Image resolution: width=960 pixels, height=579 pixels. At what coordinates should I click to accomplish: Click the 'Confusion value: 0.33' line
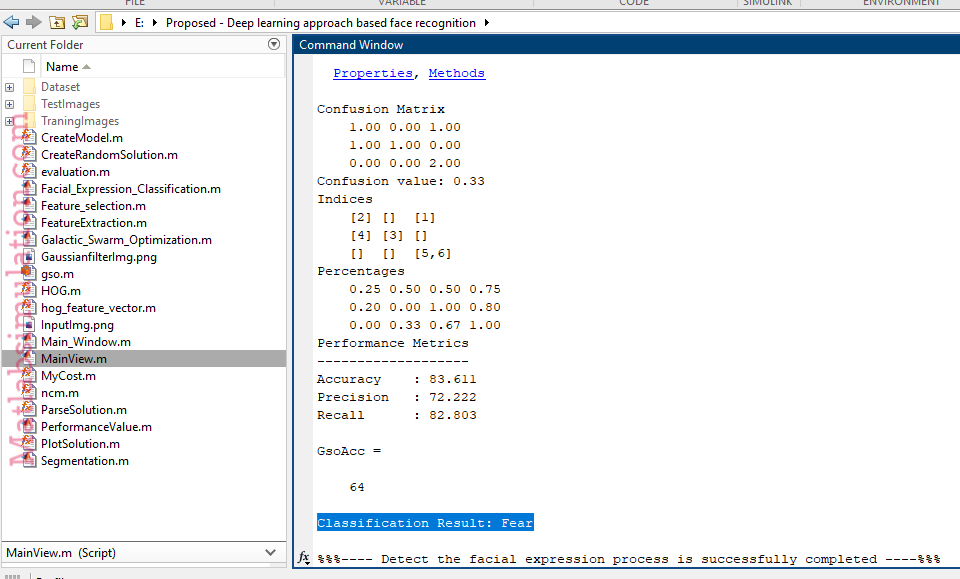pos(400,181)
